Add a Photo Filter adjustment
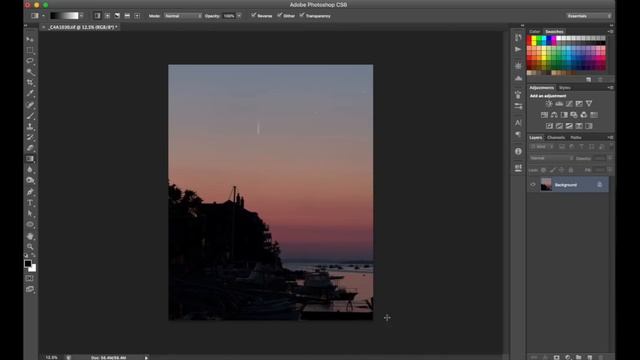The width and height of the screenshot is (640, 360). pos(574,115)
